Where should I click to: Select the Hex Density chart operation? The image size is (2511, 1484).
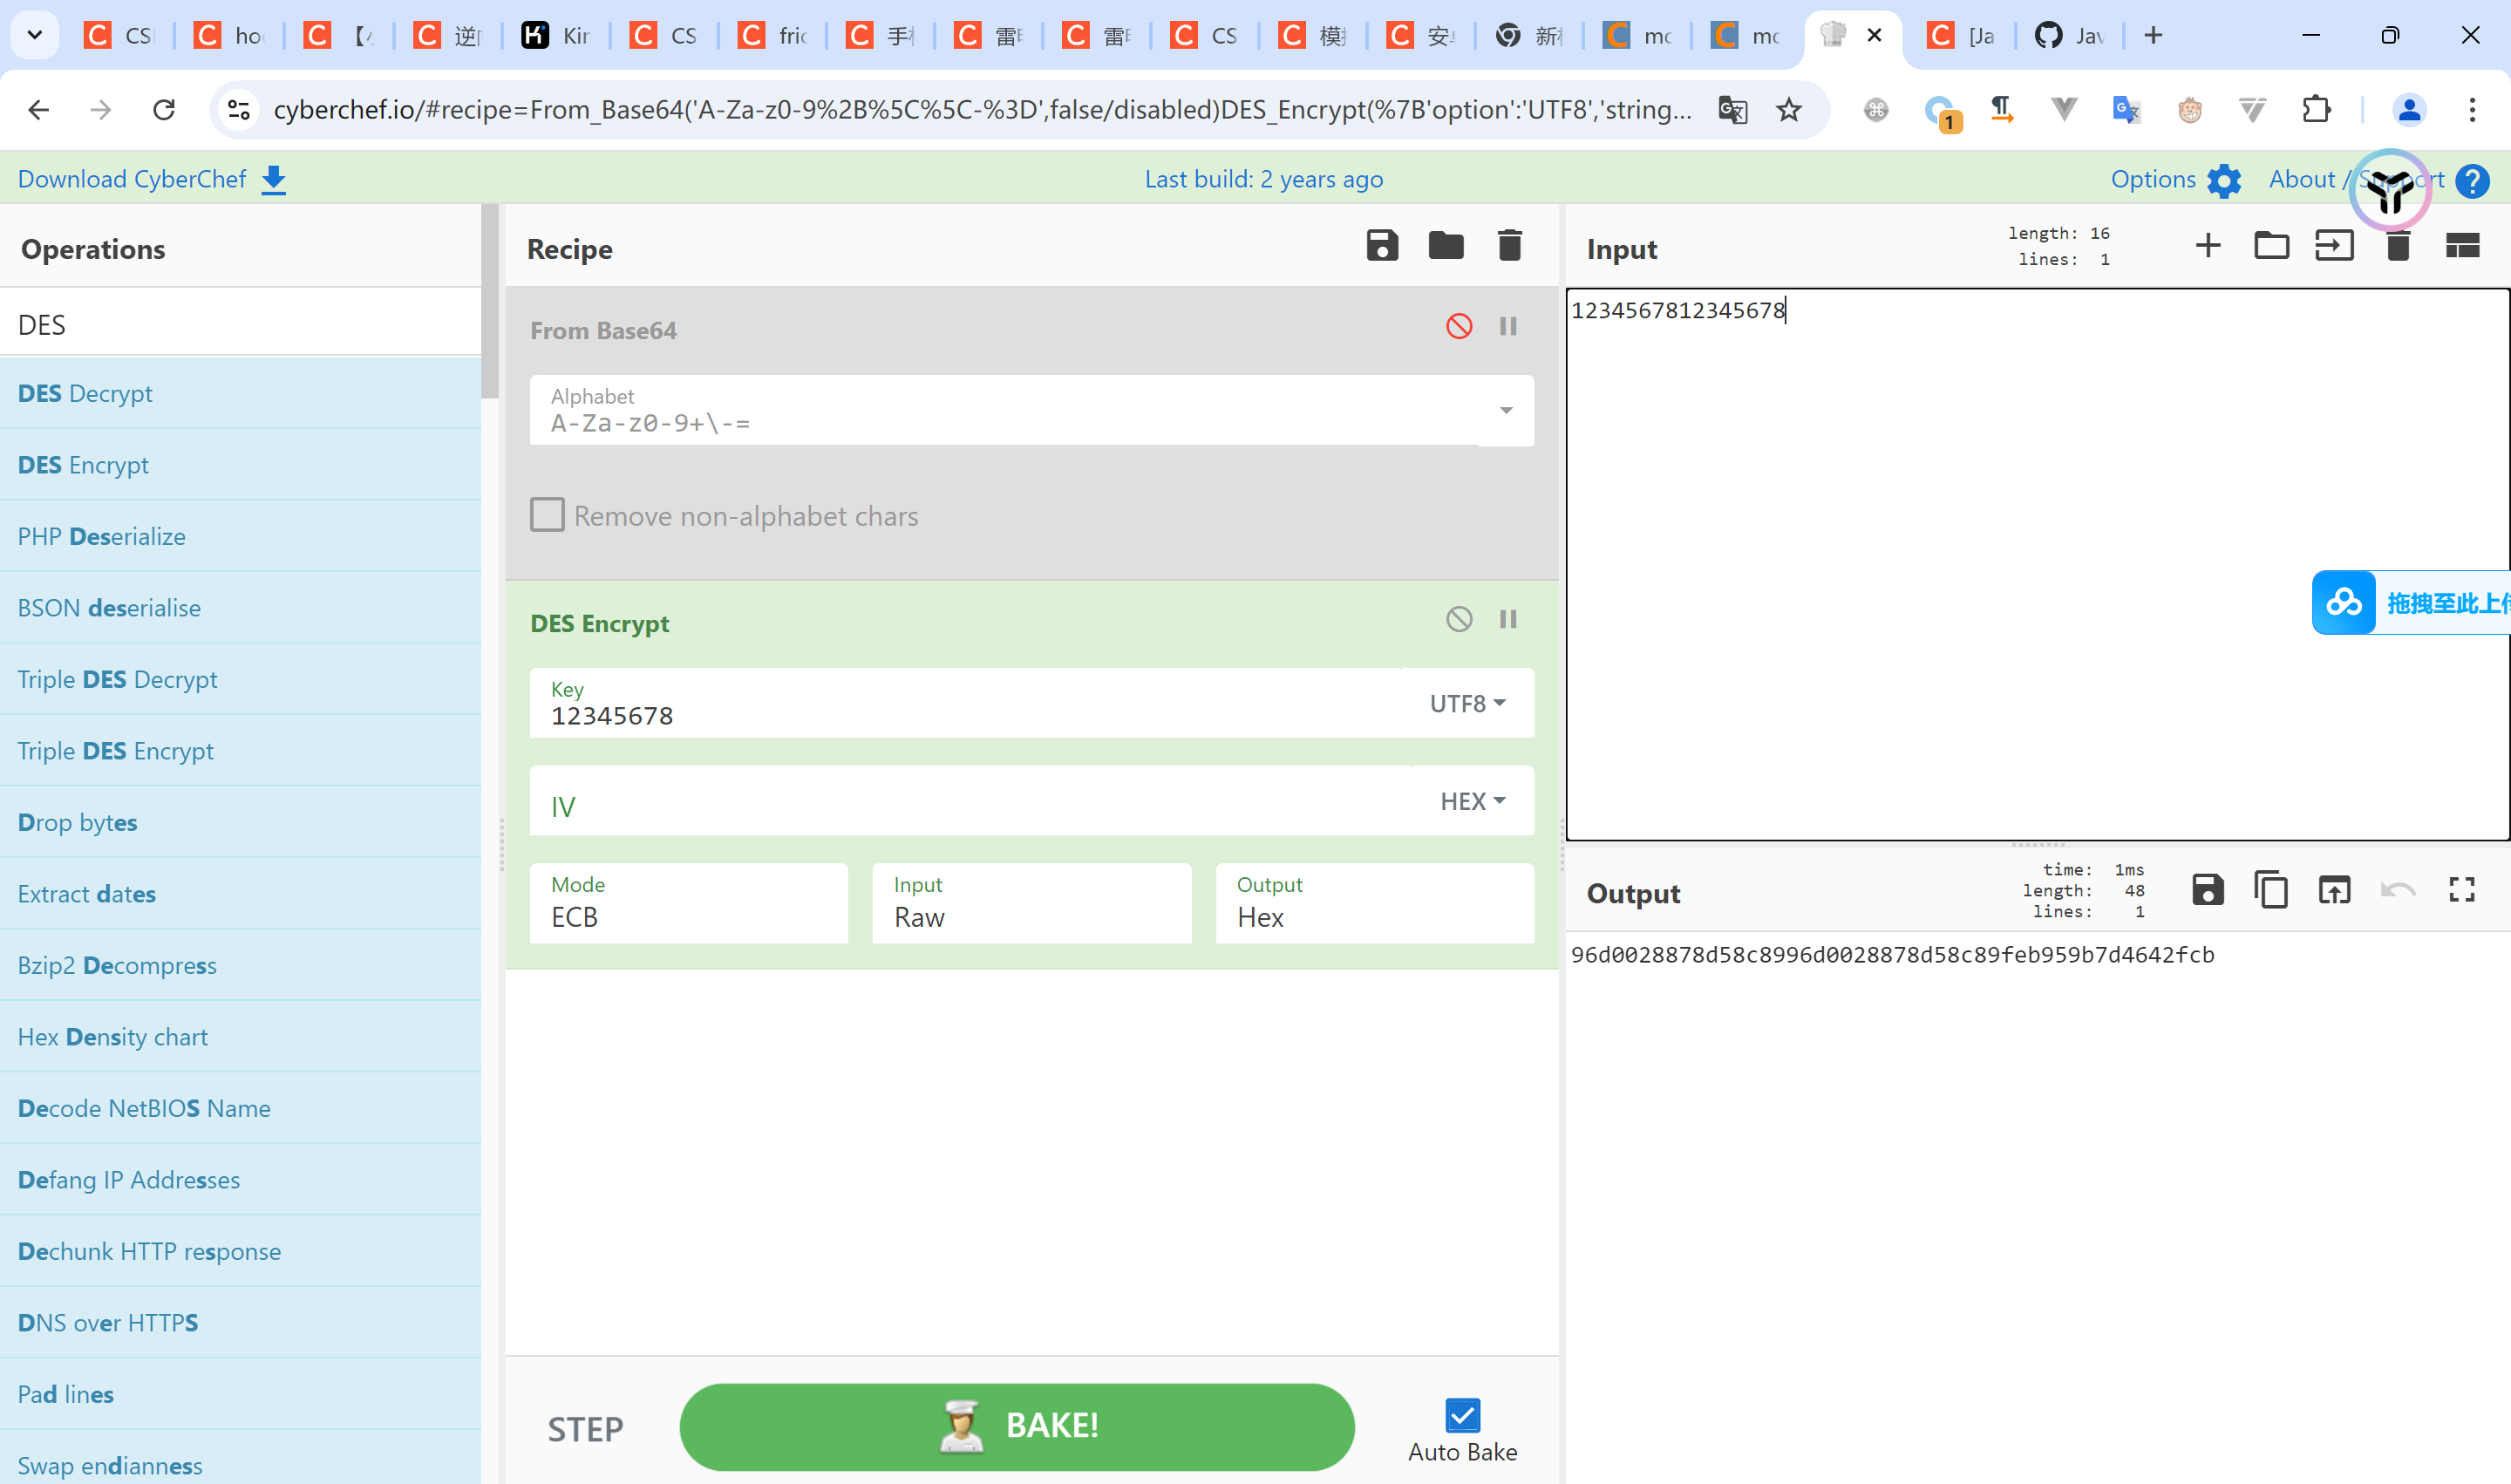(240, 1037)
